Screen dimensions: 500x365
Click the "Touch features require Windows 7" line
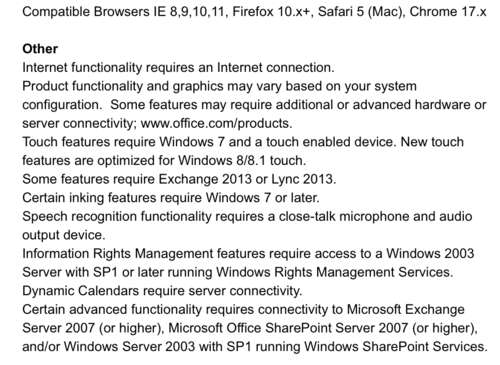tap(243, 142)
